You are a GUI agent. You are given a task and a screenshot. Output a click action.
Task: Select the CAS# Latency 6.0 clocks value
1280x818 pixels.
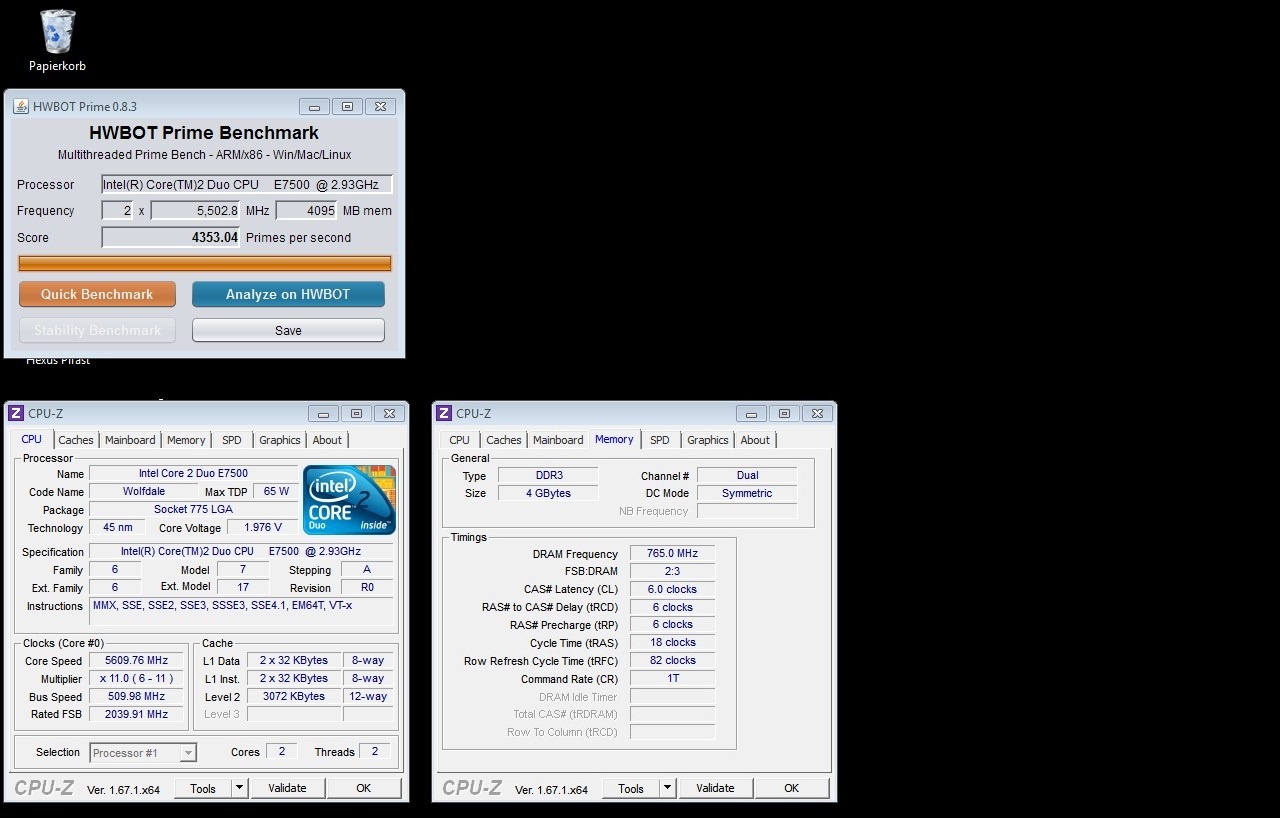672,589
